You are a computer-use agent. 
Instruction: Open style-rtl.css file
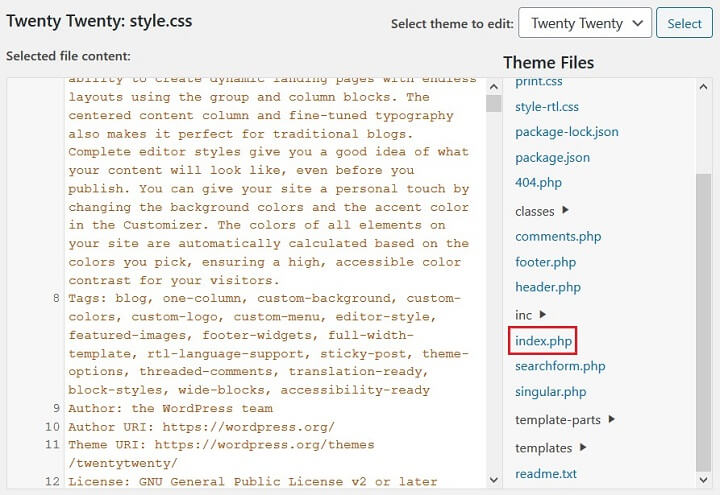(546, 107)
